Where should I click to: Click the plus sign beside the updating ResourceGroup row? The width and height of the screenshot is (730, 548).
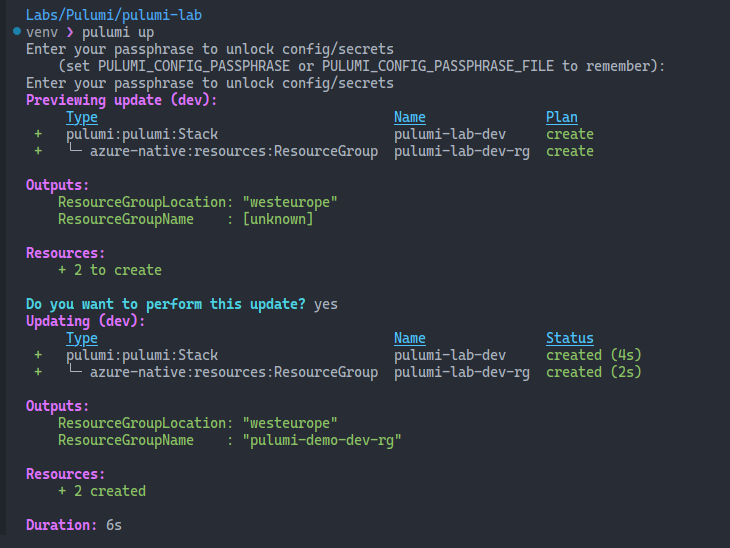coord(38,372)
